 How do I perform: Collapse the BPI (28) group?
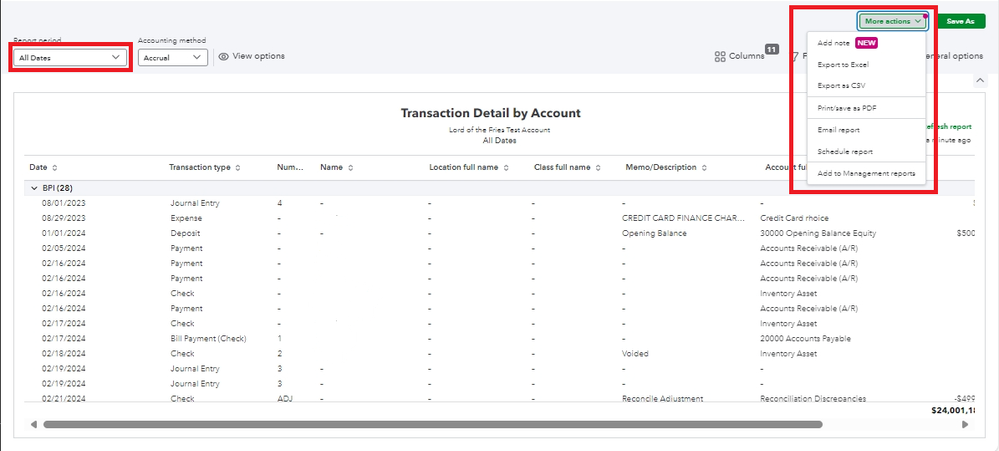pyautogui.click(x=34, y=189)
